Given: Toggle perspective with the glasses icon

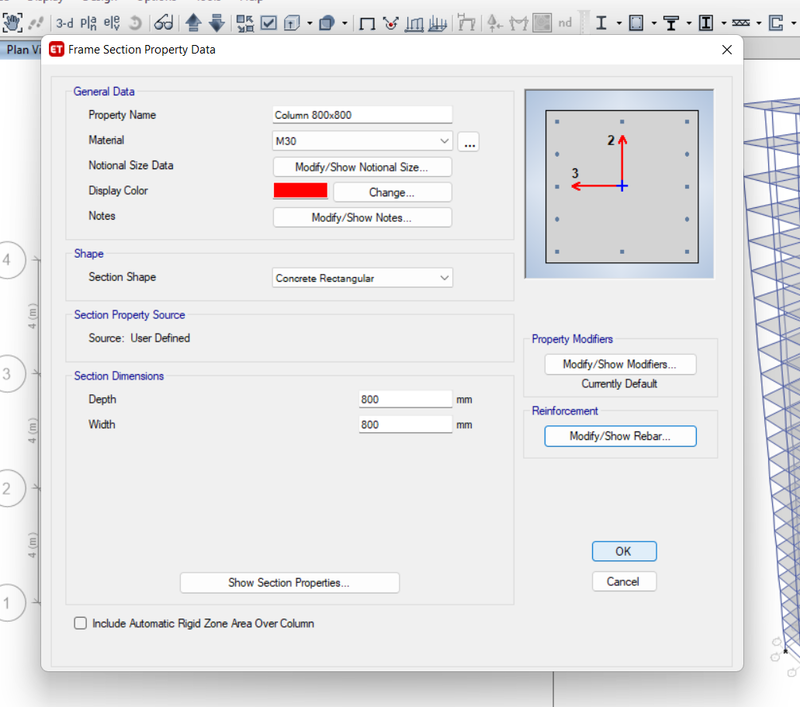Looking at the screenshot, I should 164,23.
